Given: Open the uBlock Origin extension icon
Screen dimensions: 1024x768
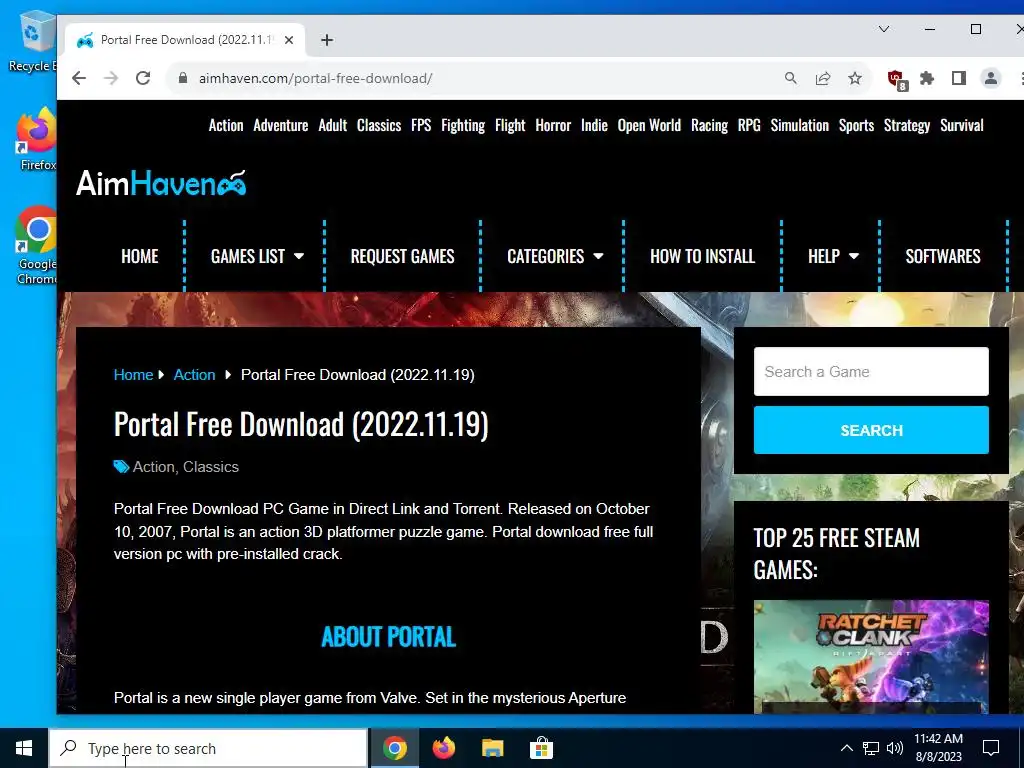Looking at the screenshot, I should click(x=897, y=80).
